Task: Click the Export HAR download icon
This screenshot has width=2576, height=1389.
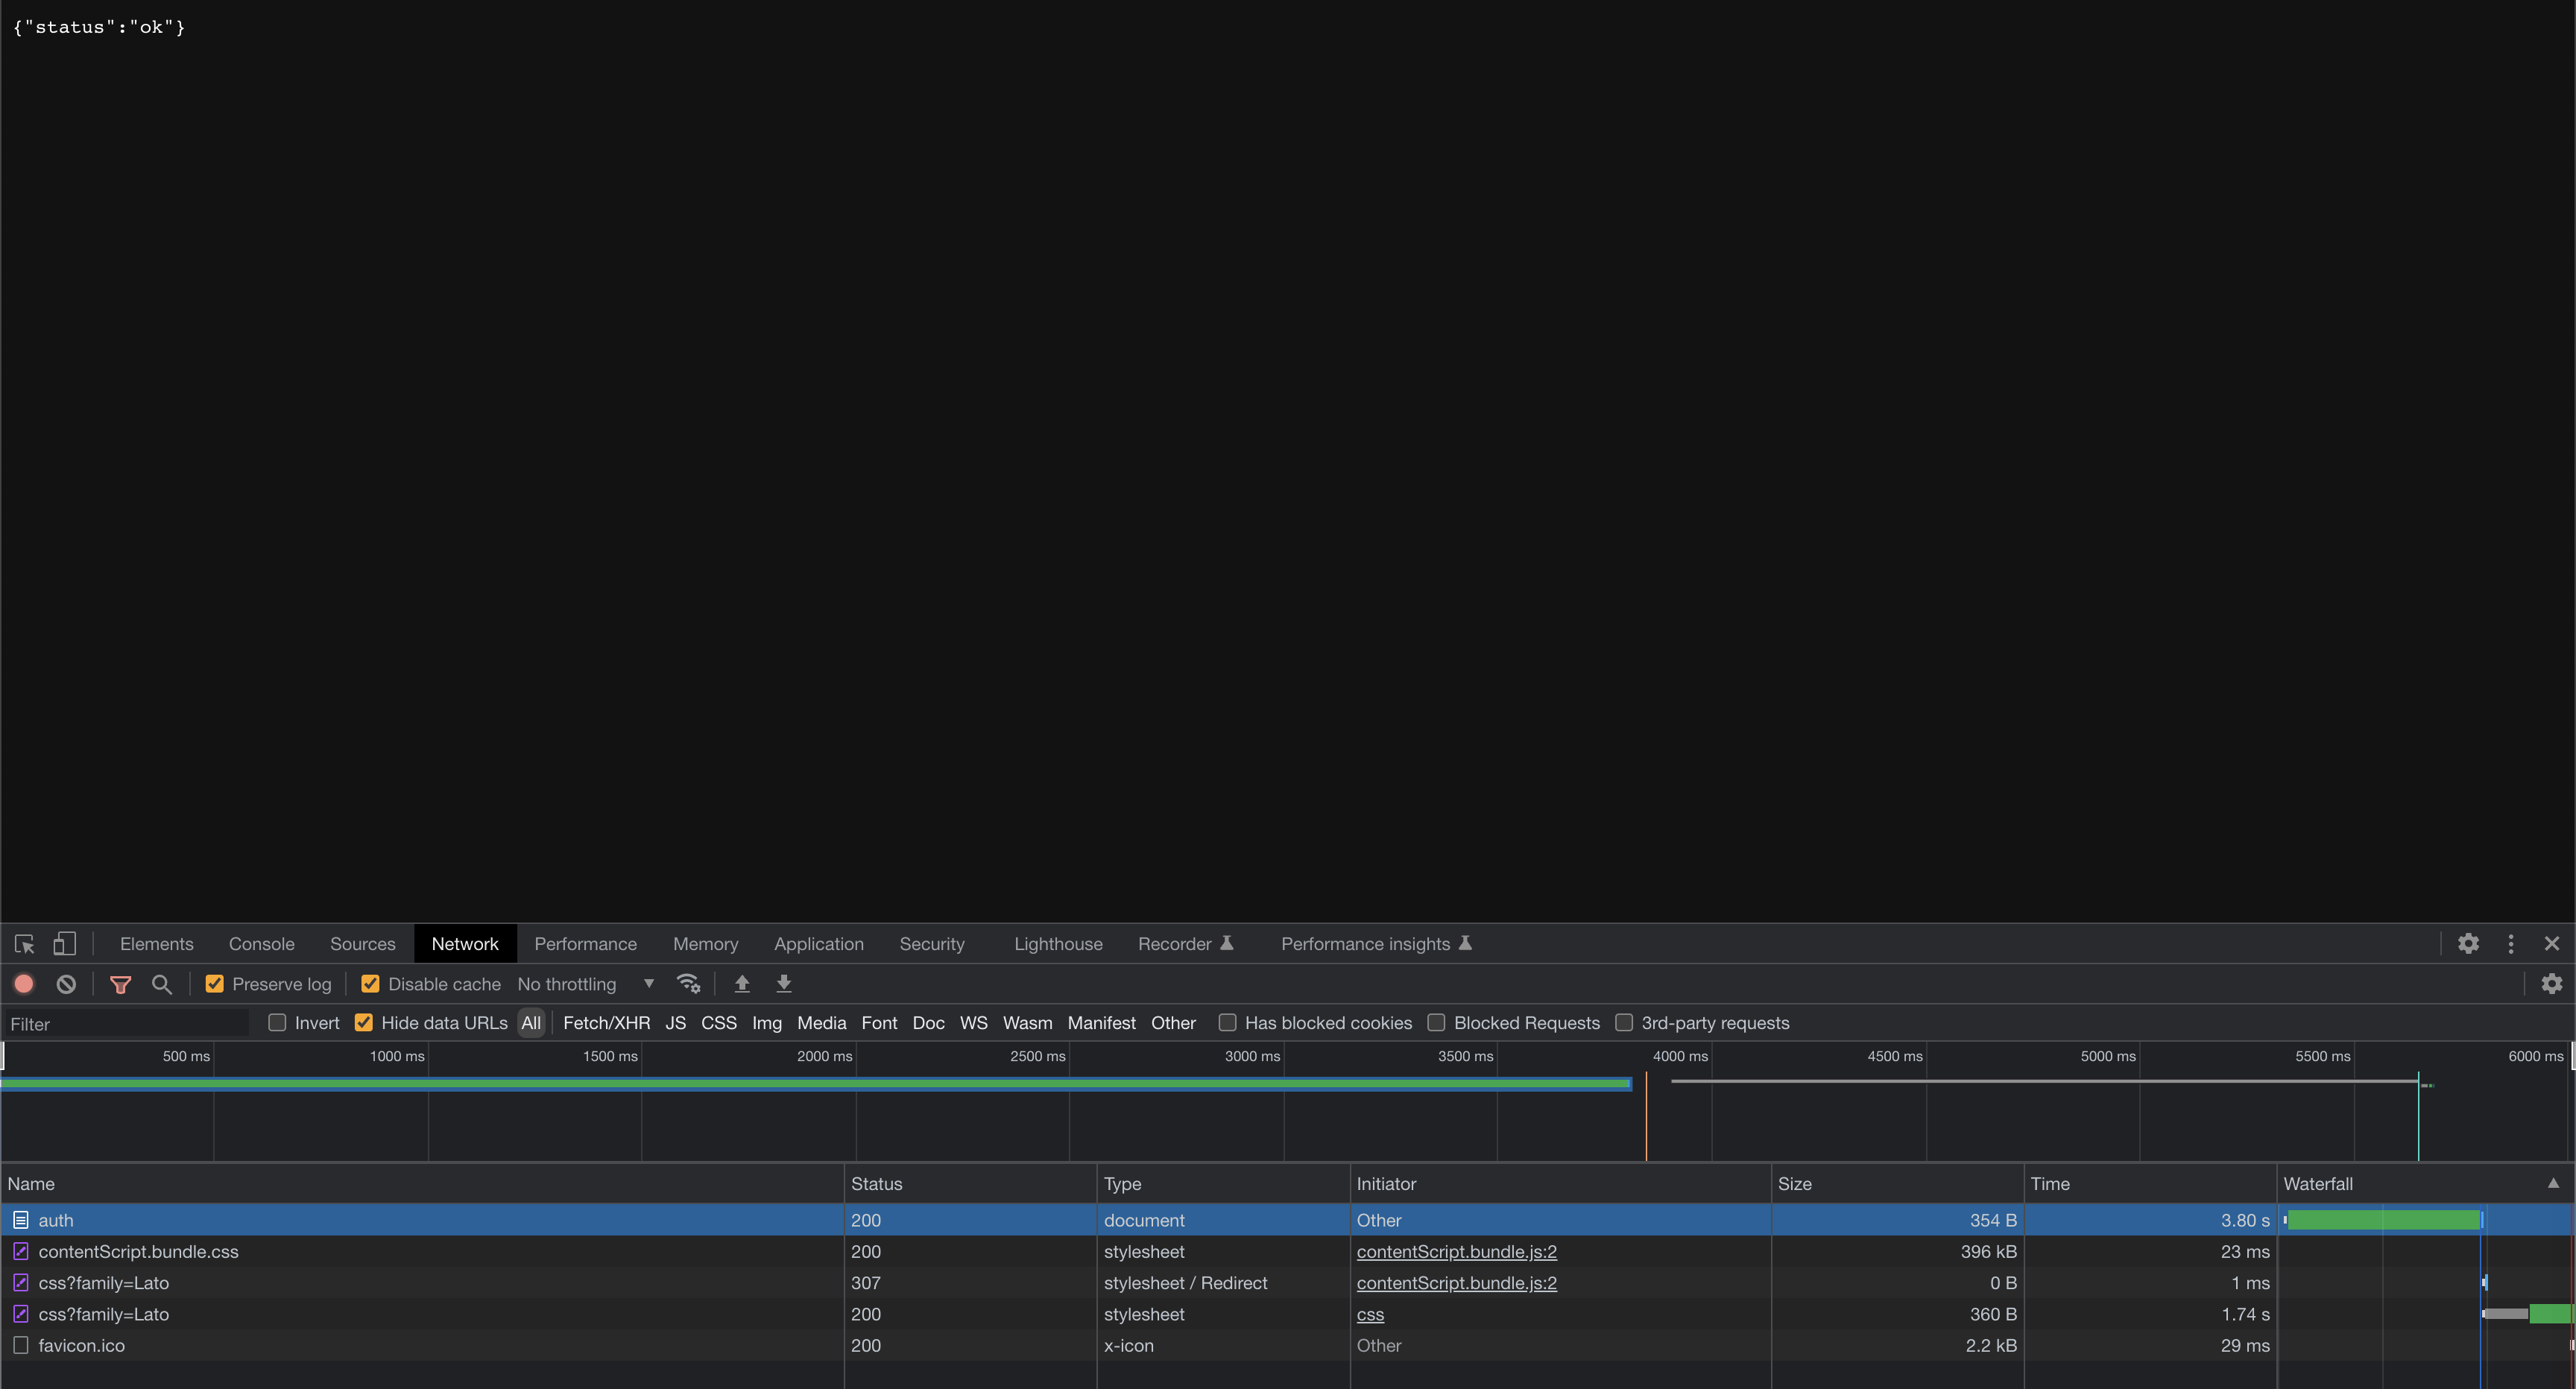Action: 784,984
